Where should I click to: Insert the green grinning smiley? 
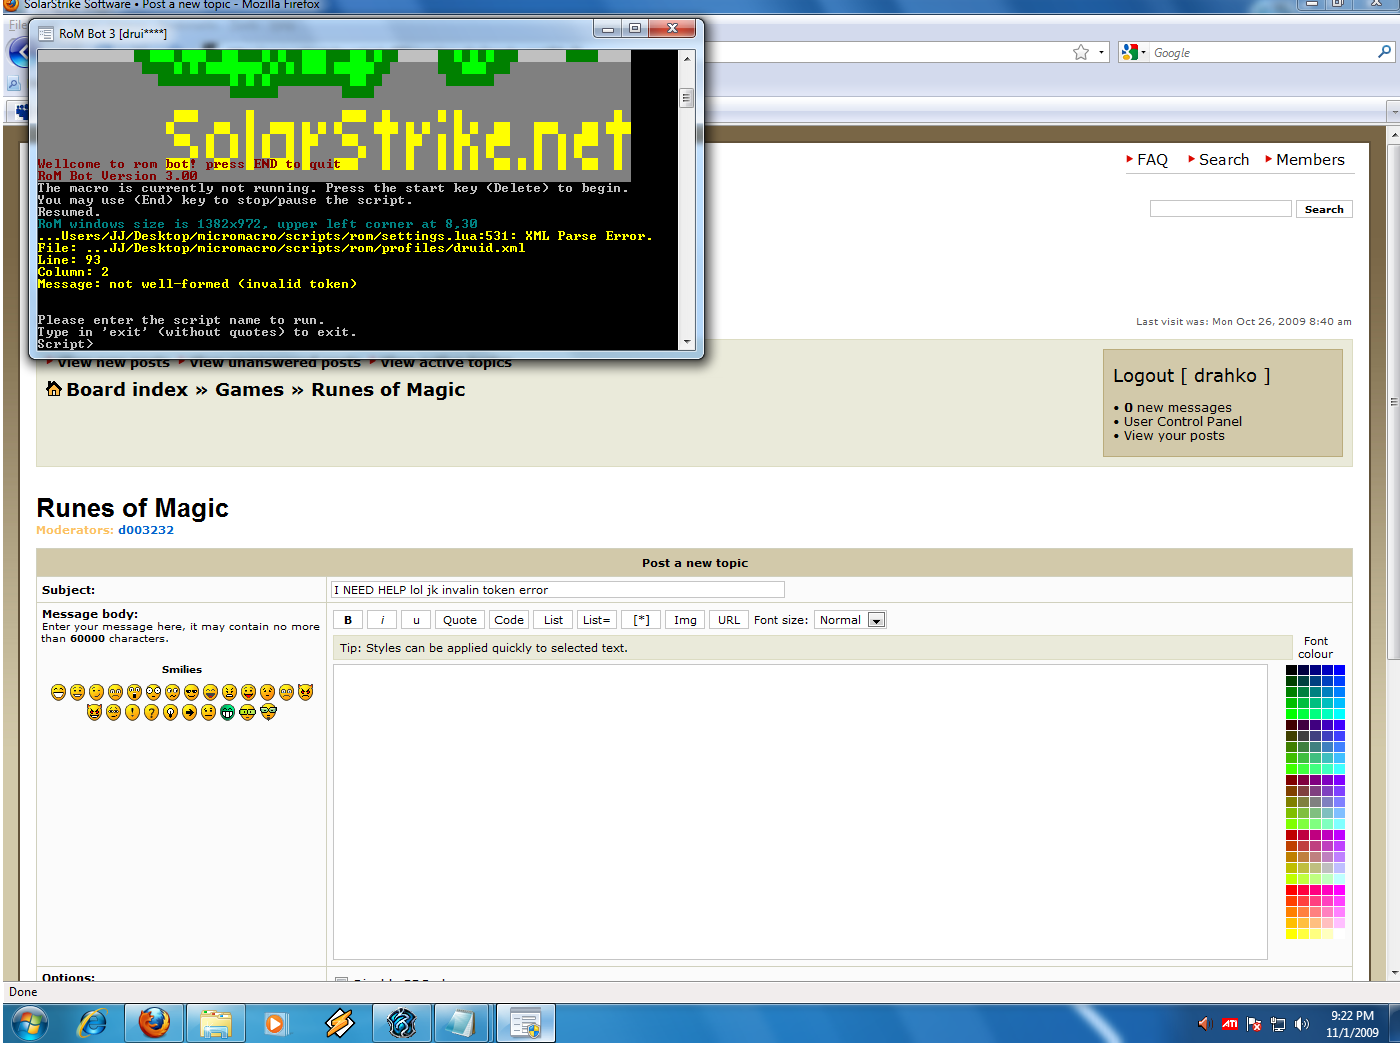228,712
